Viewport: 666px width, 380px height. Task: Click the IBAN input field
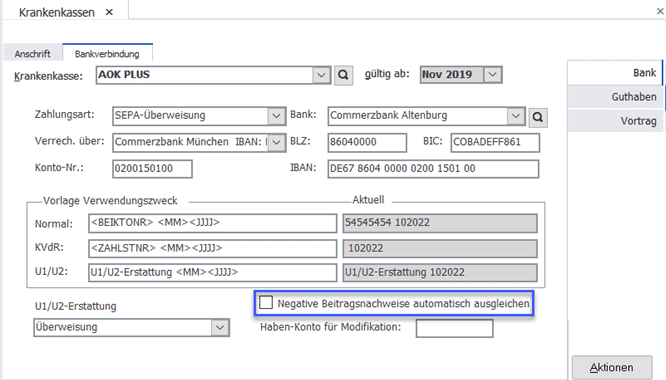coord(433,169)
